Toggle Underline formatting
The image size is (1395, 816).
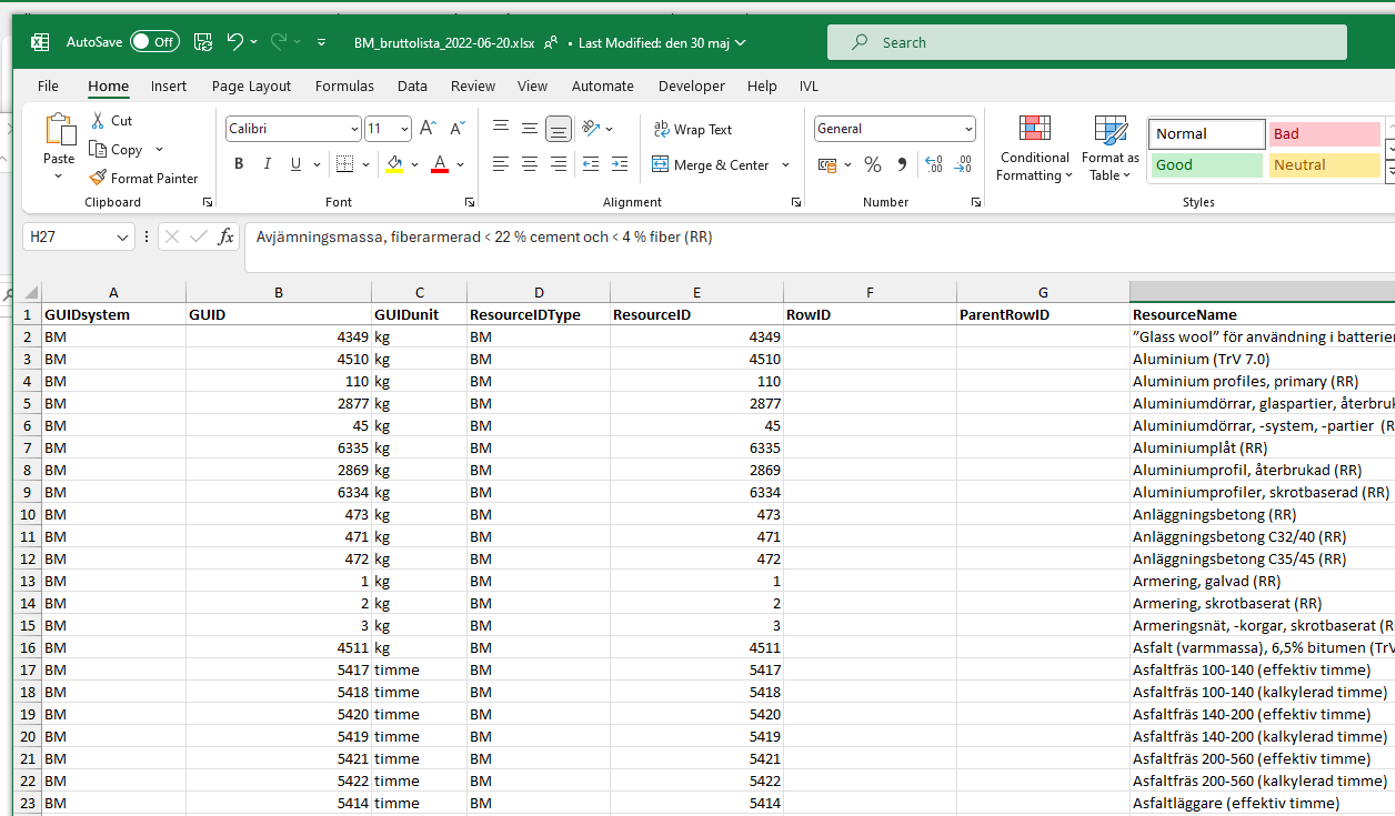(295, 165)
